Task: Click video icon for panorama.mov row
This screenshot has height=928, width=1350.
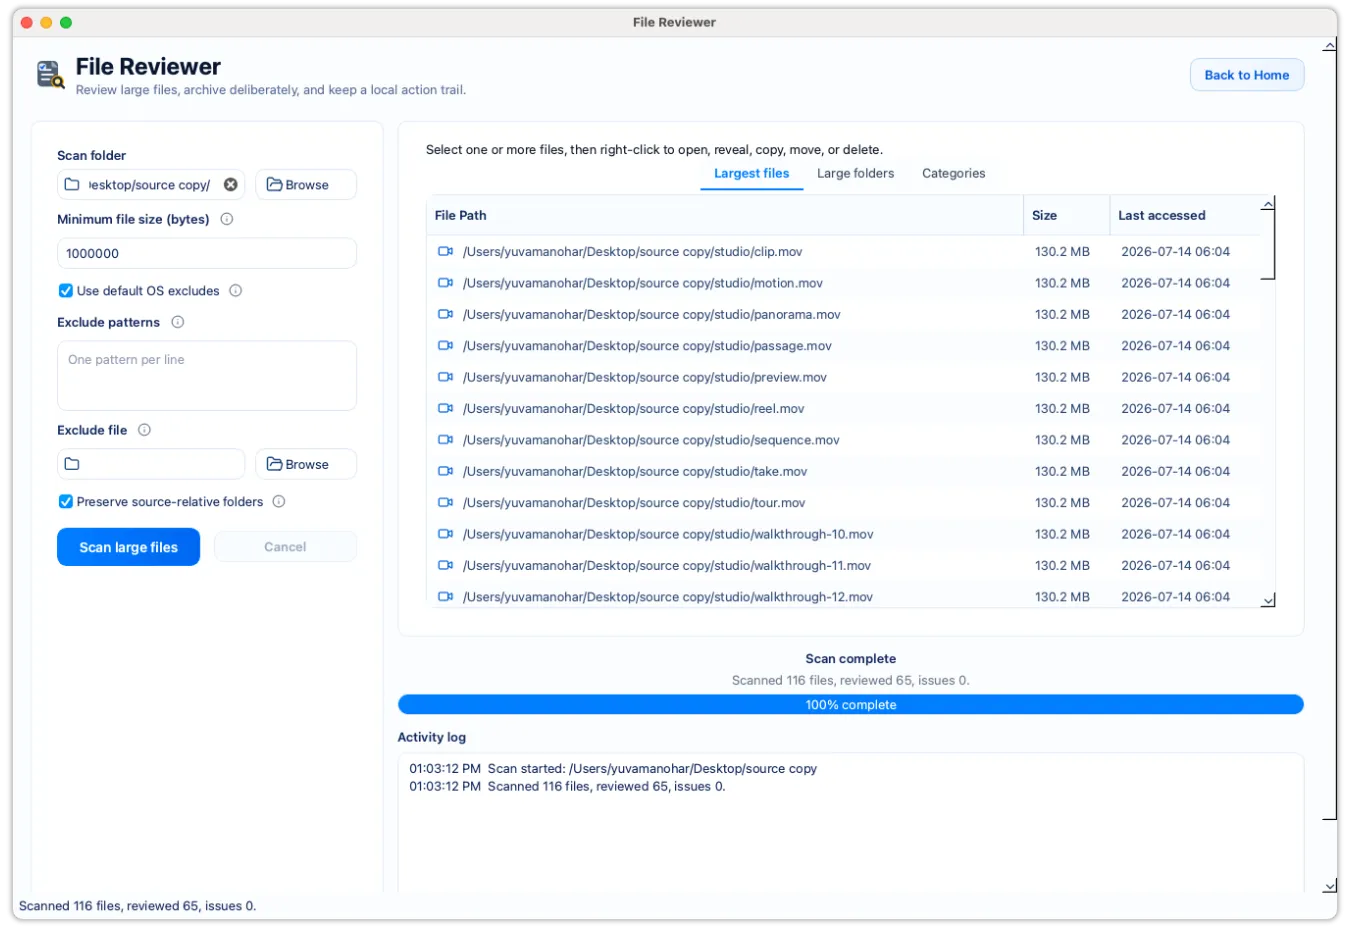Action: click(446, 314)
